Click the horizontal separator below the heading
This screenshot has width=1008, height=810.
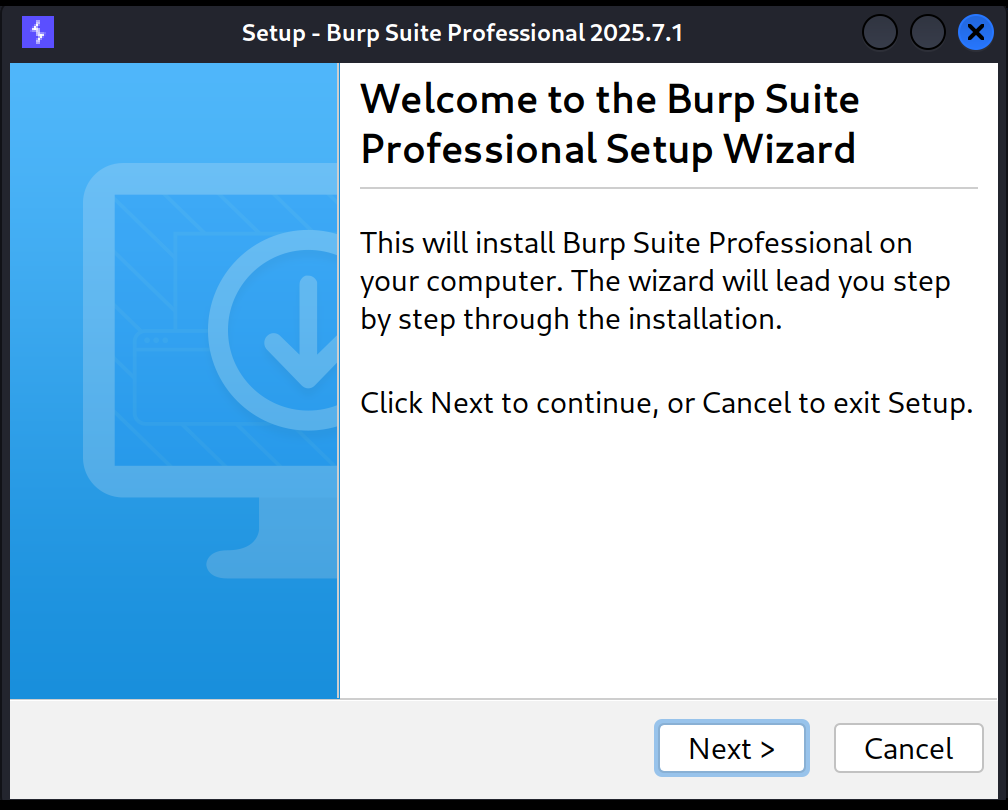click(669, 188)
